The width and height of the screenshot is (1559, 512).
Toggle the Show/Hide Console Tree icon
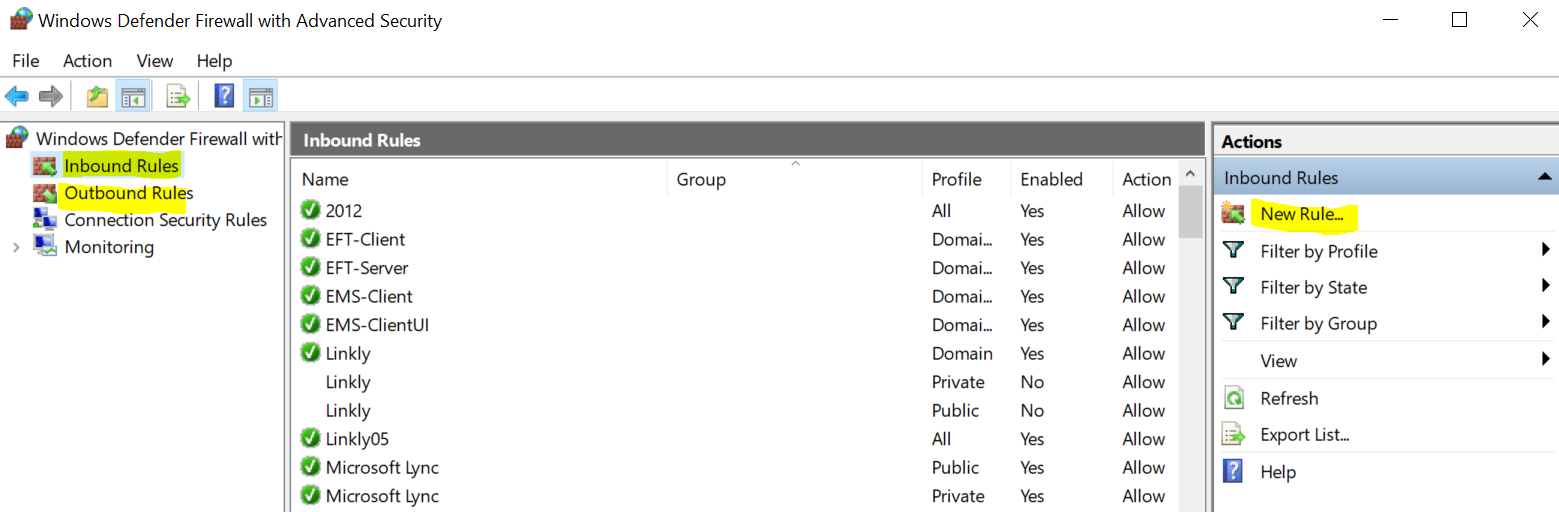133,96
